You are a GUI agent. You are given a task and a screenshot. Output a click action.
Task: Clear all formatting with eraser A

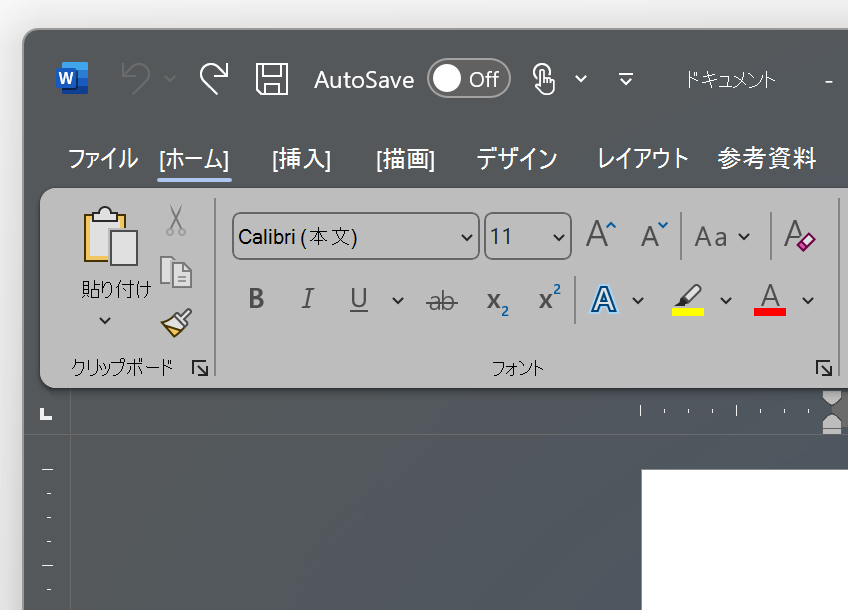coord(799,235)
